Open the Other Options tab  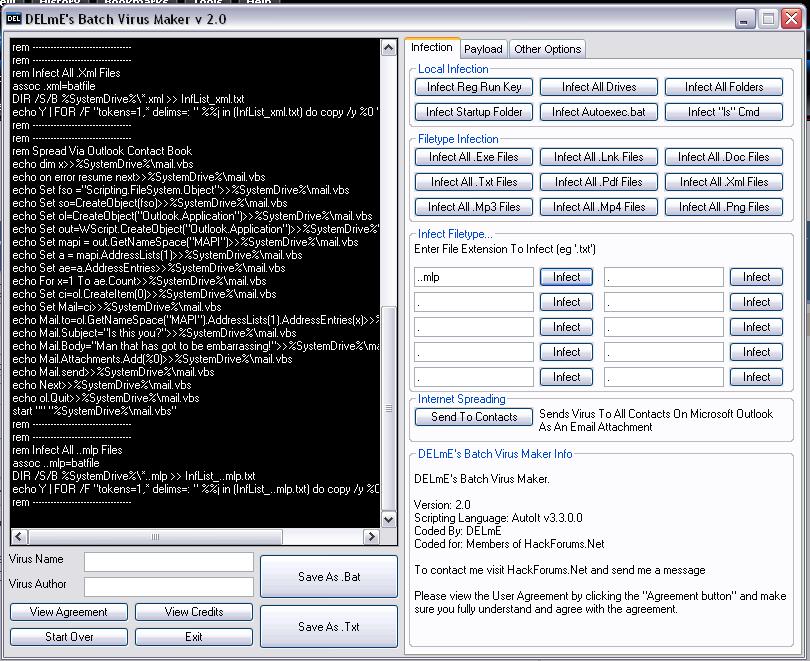[x=548, y=49]
